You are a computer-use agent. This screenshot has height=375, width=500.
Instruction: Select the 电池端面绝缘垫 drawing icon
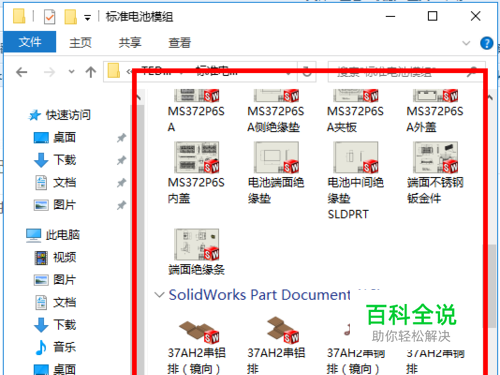pos(276,157)
